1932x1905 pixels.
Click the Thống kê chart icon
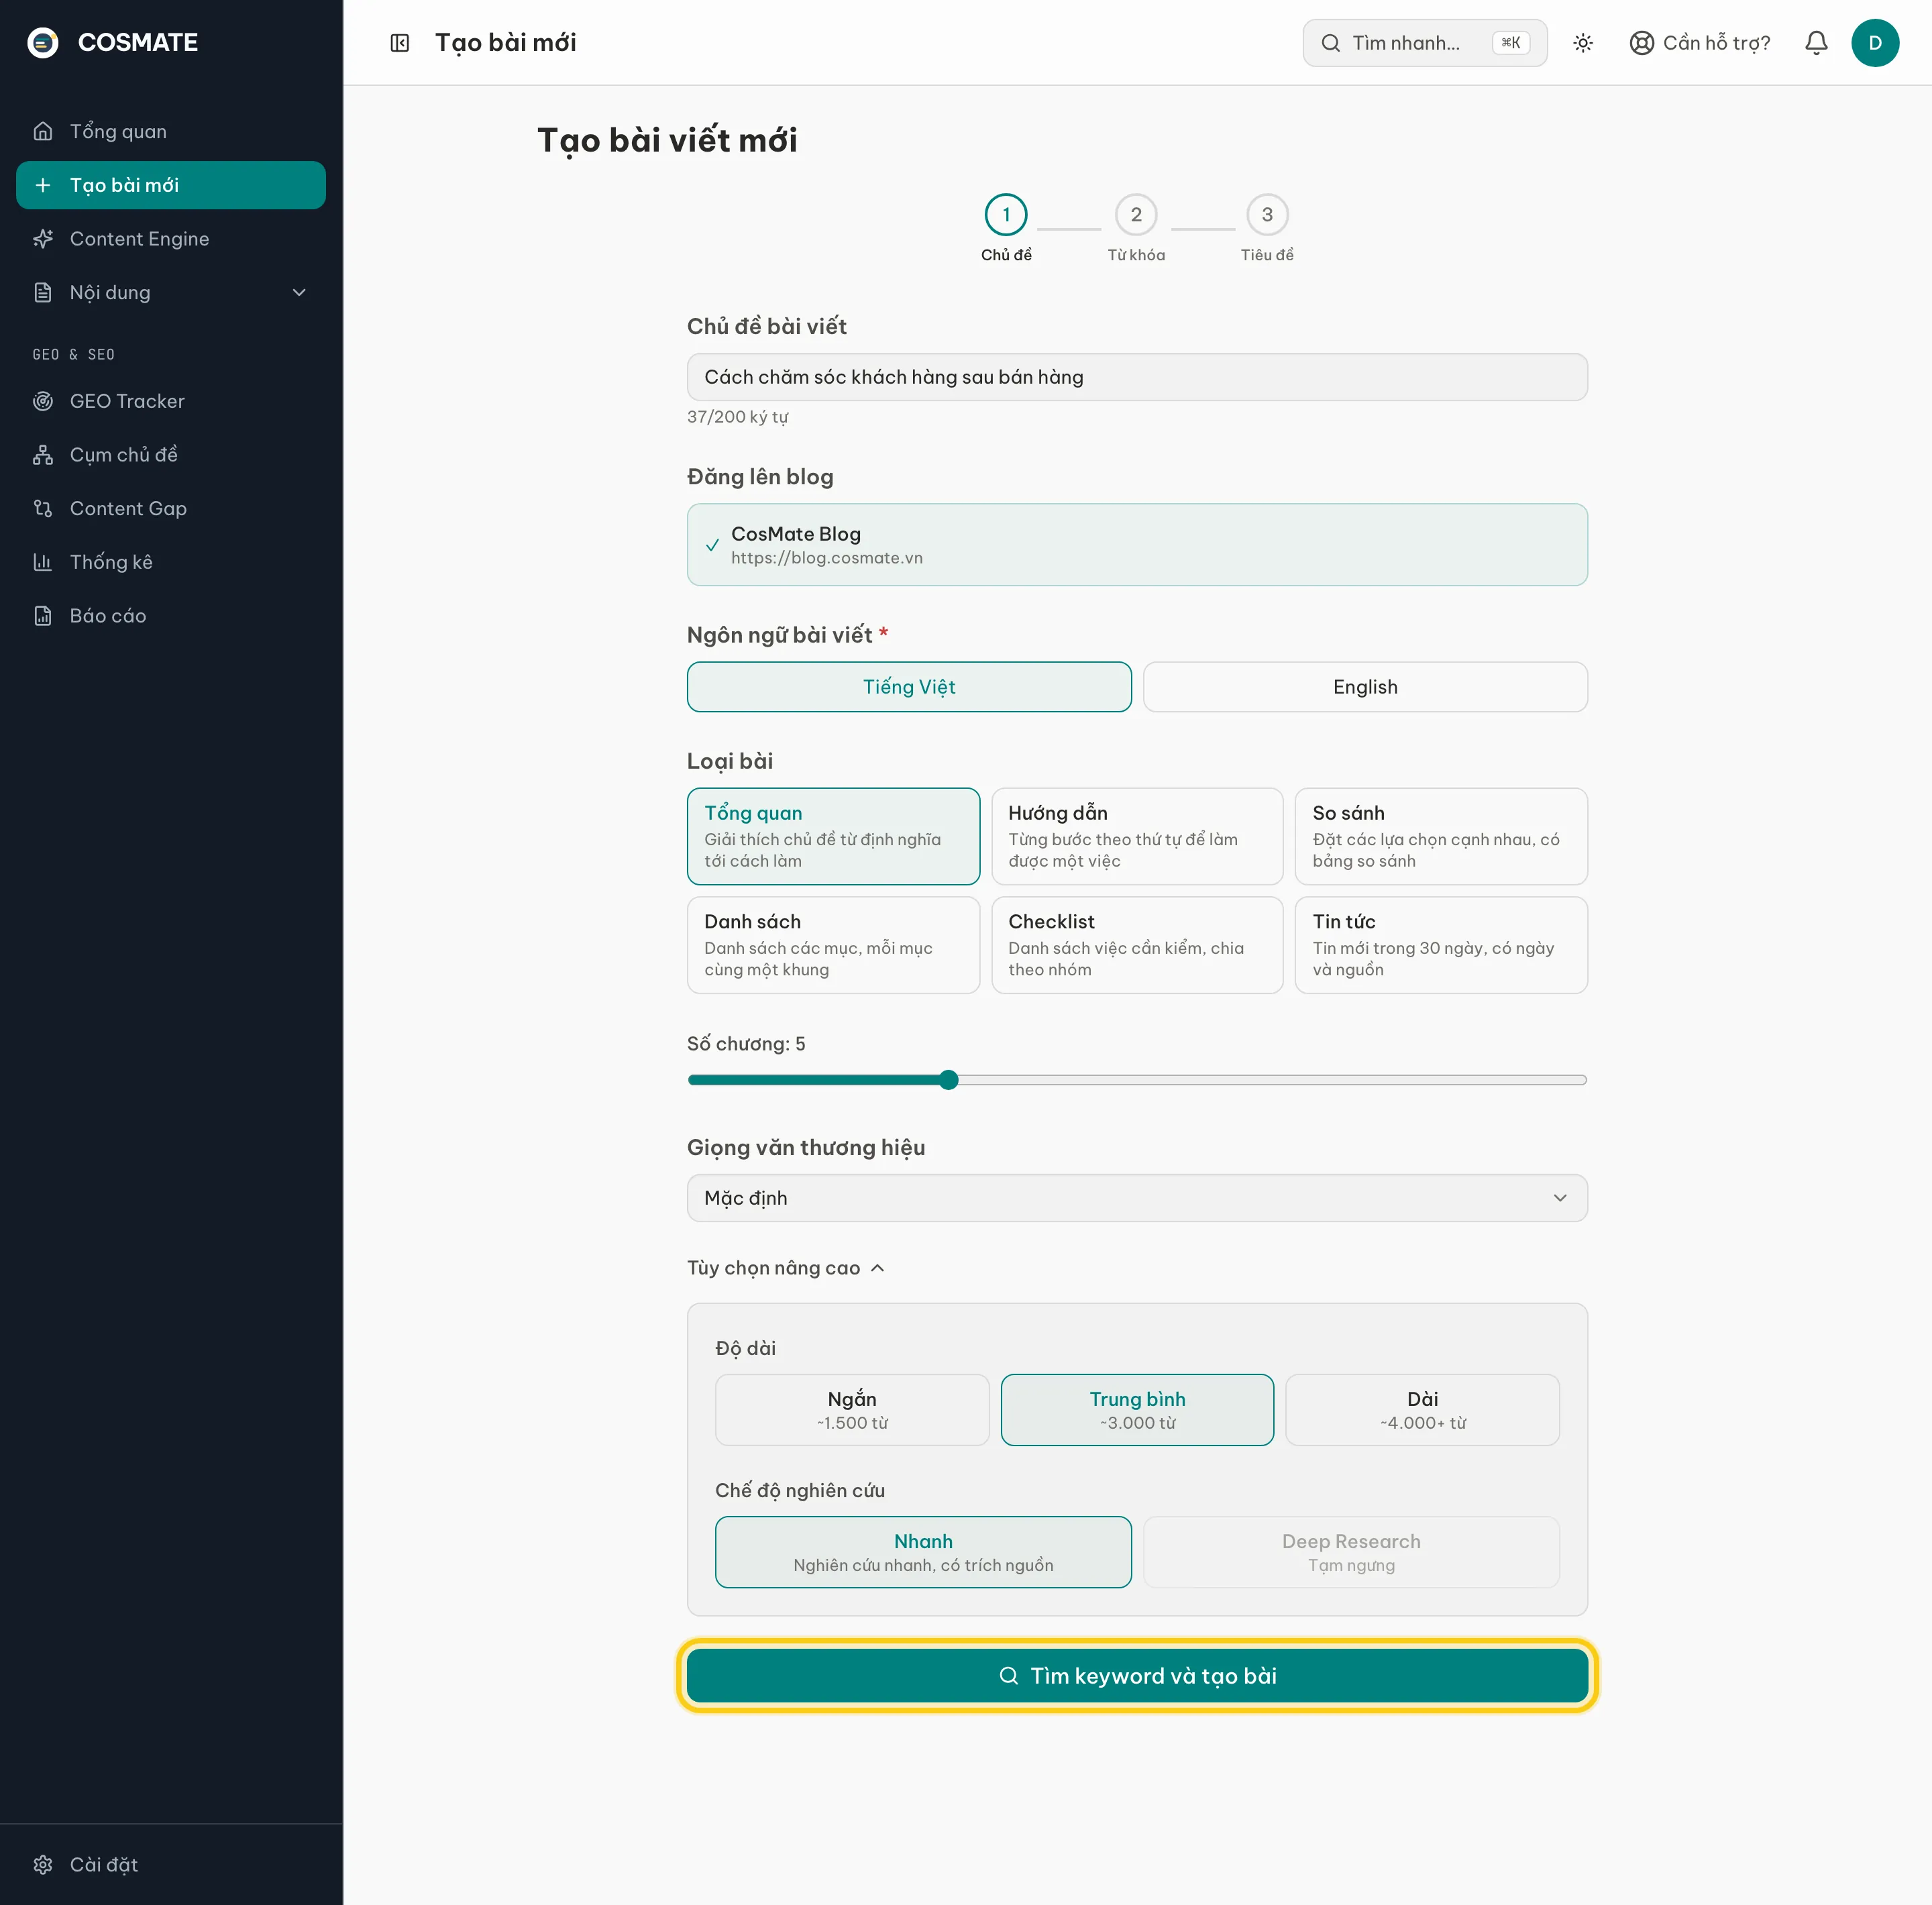(x=43, y=562)
